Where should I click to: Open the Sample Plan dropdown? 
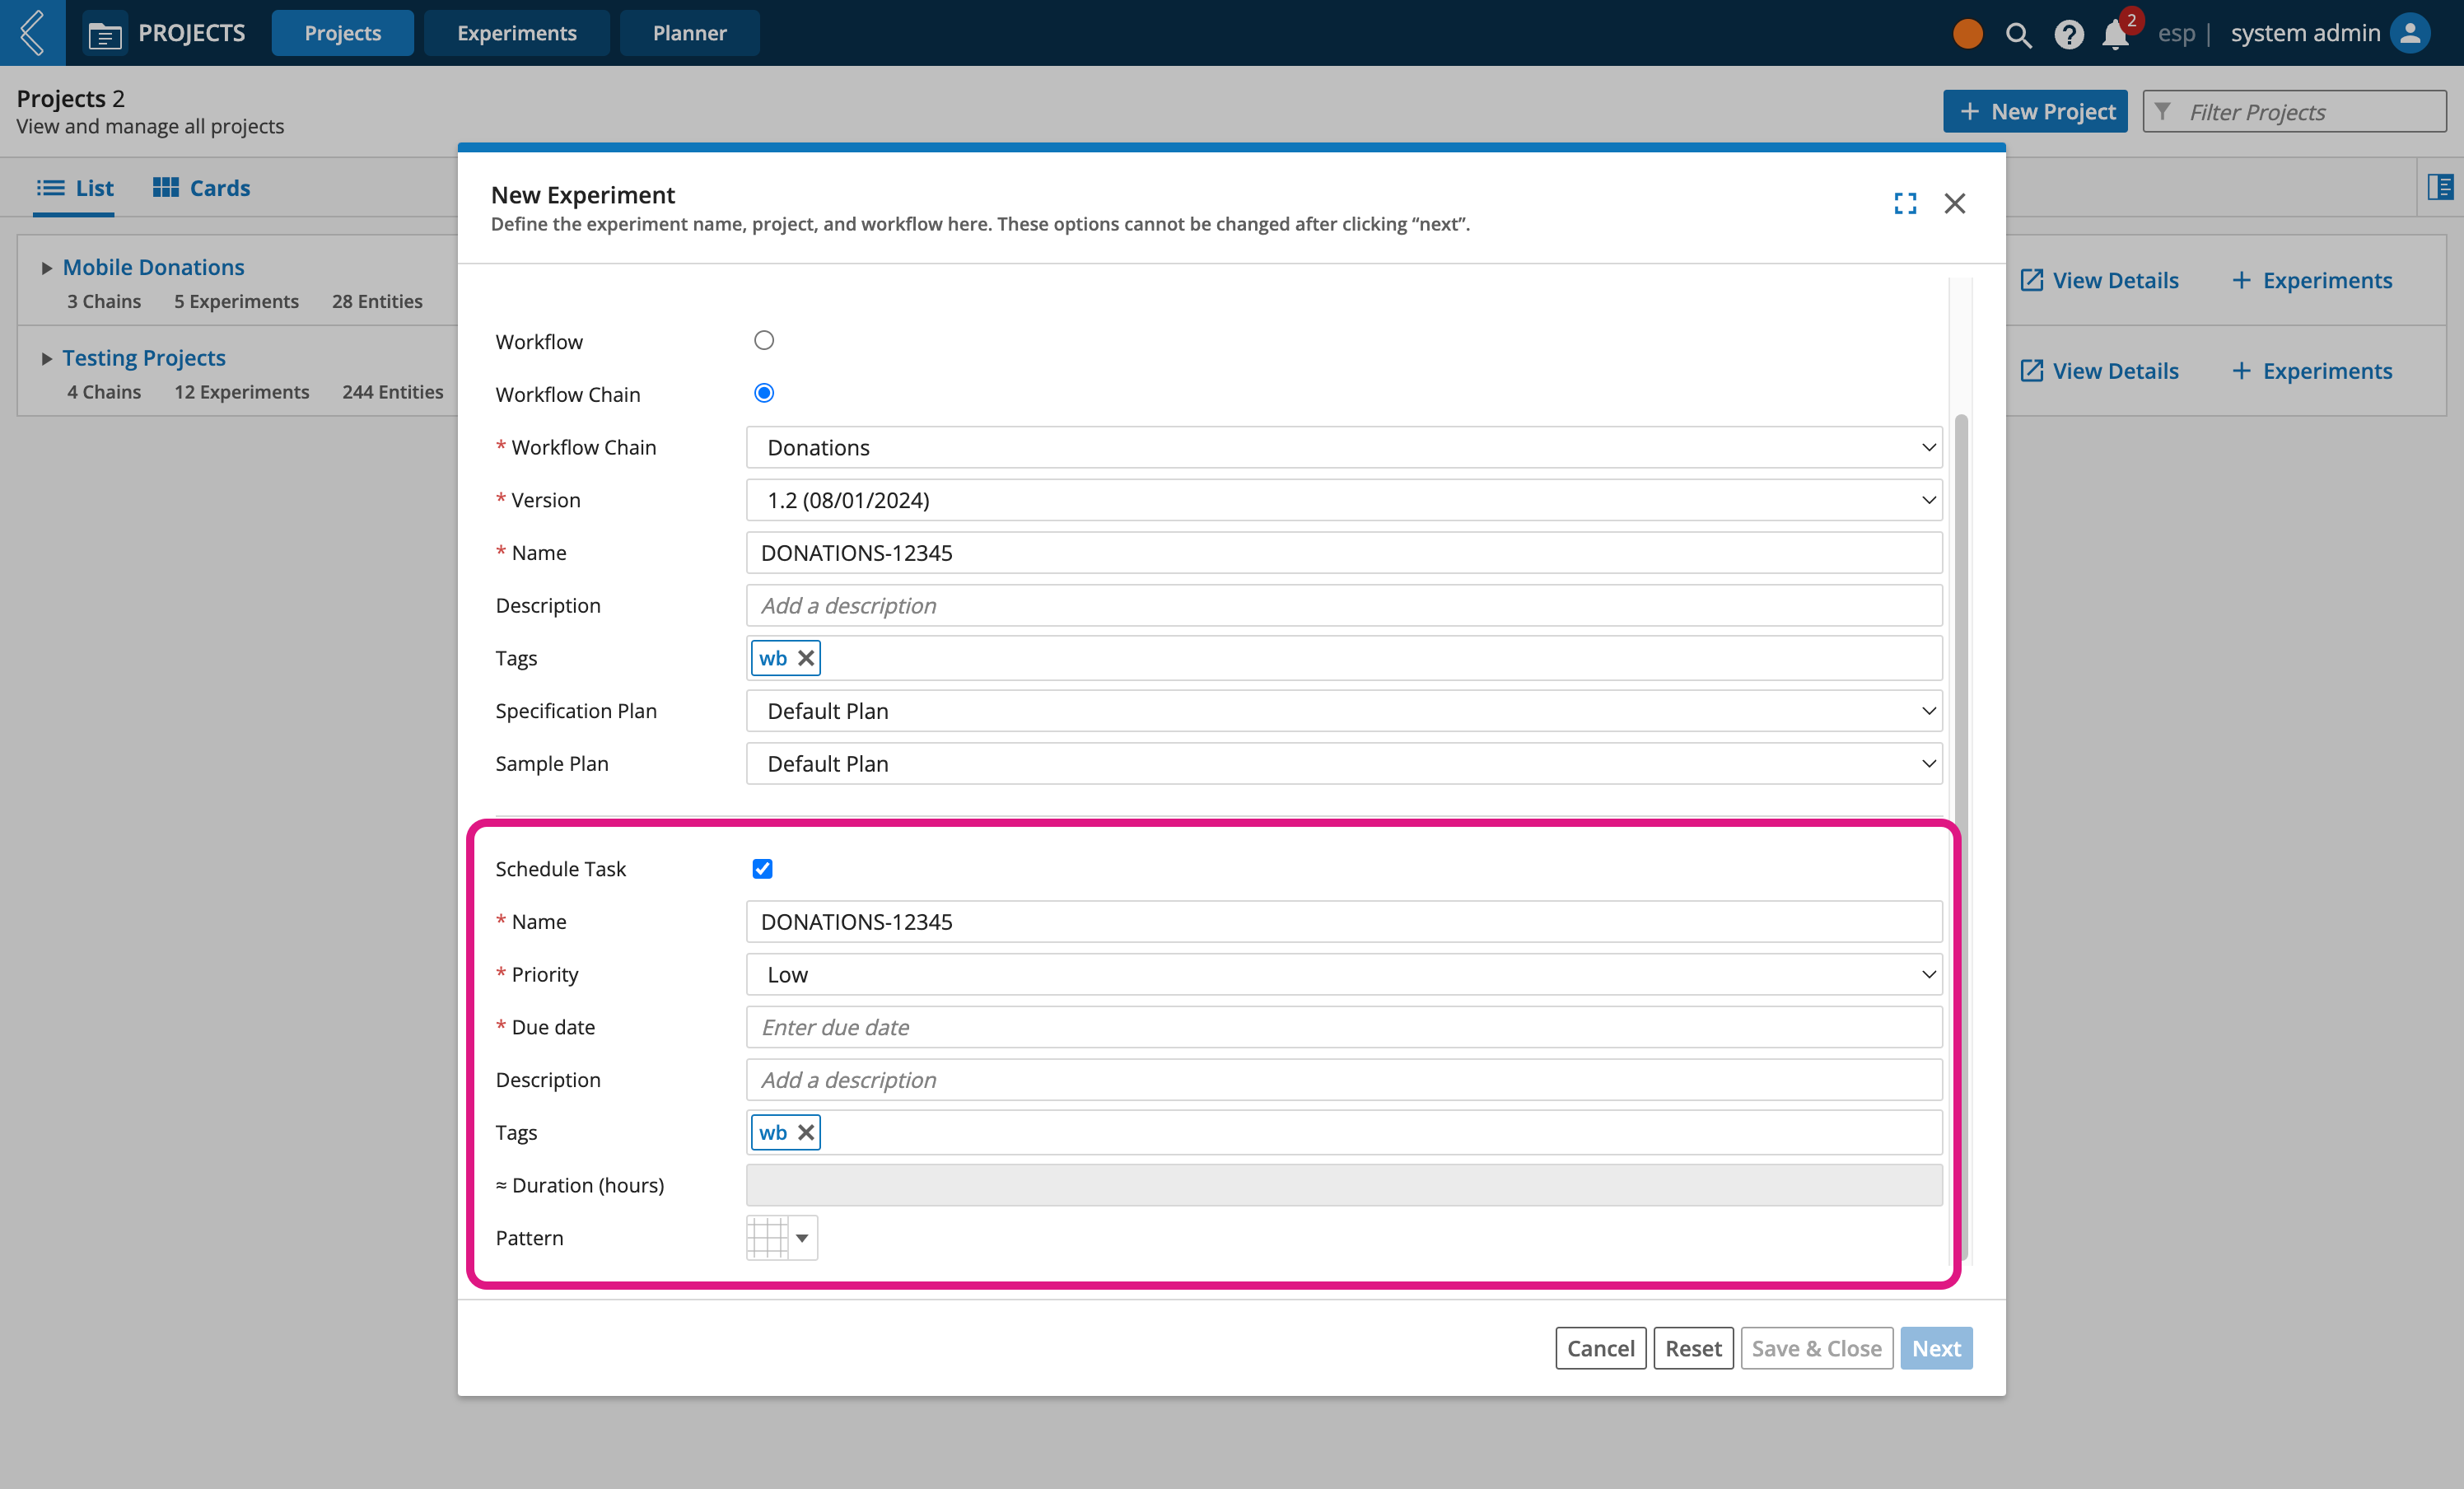[1344, 764]
